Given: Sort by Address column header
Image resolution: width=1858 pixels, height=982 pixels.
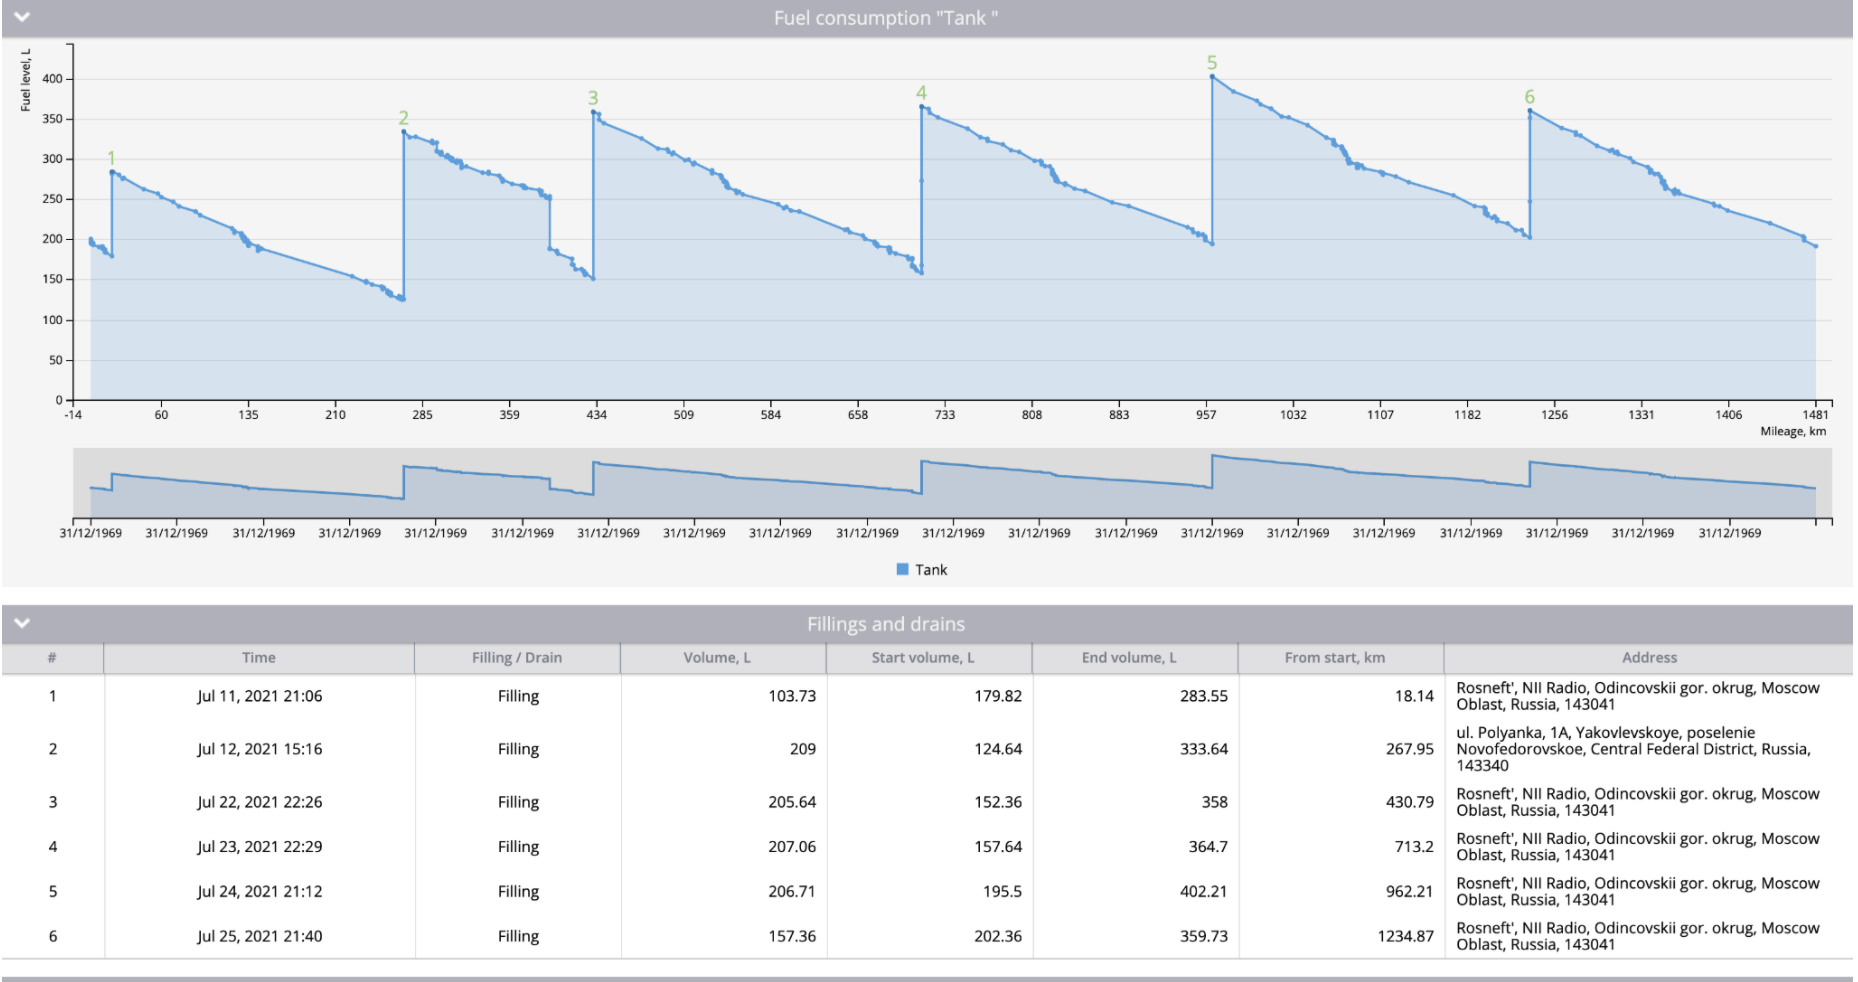Looking at the screenshot, I should [1649, 658].
